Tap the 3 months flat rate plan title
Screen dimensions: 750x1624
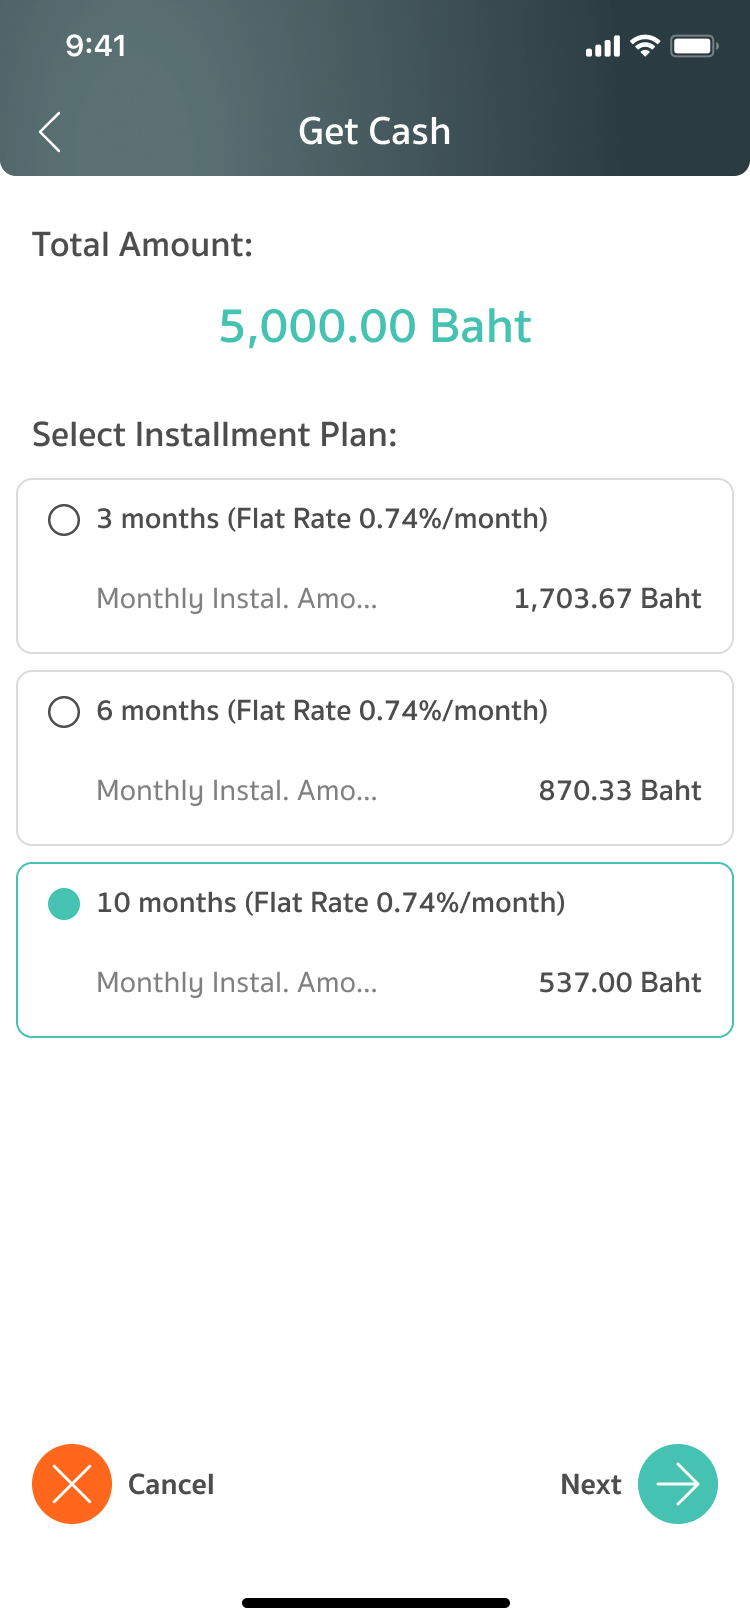click(322, 519)
